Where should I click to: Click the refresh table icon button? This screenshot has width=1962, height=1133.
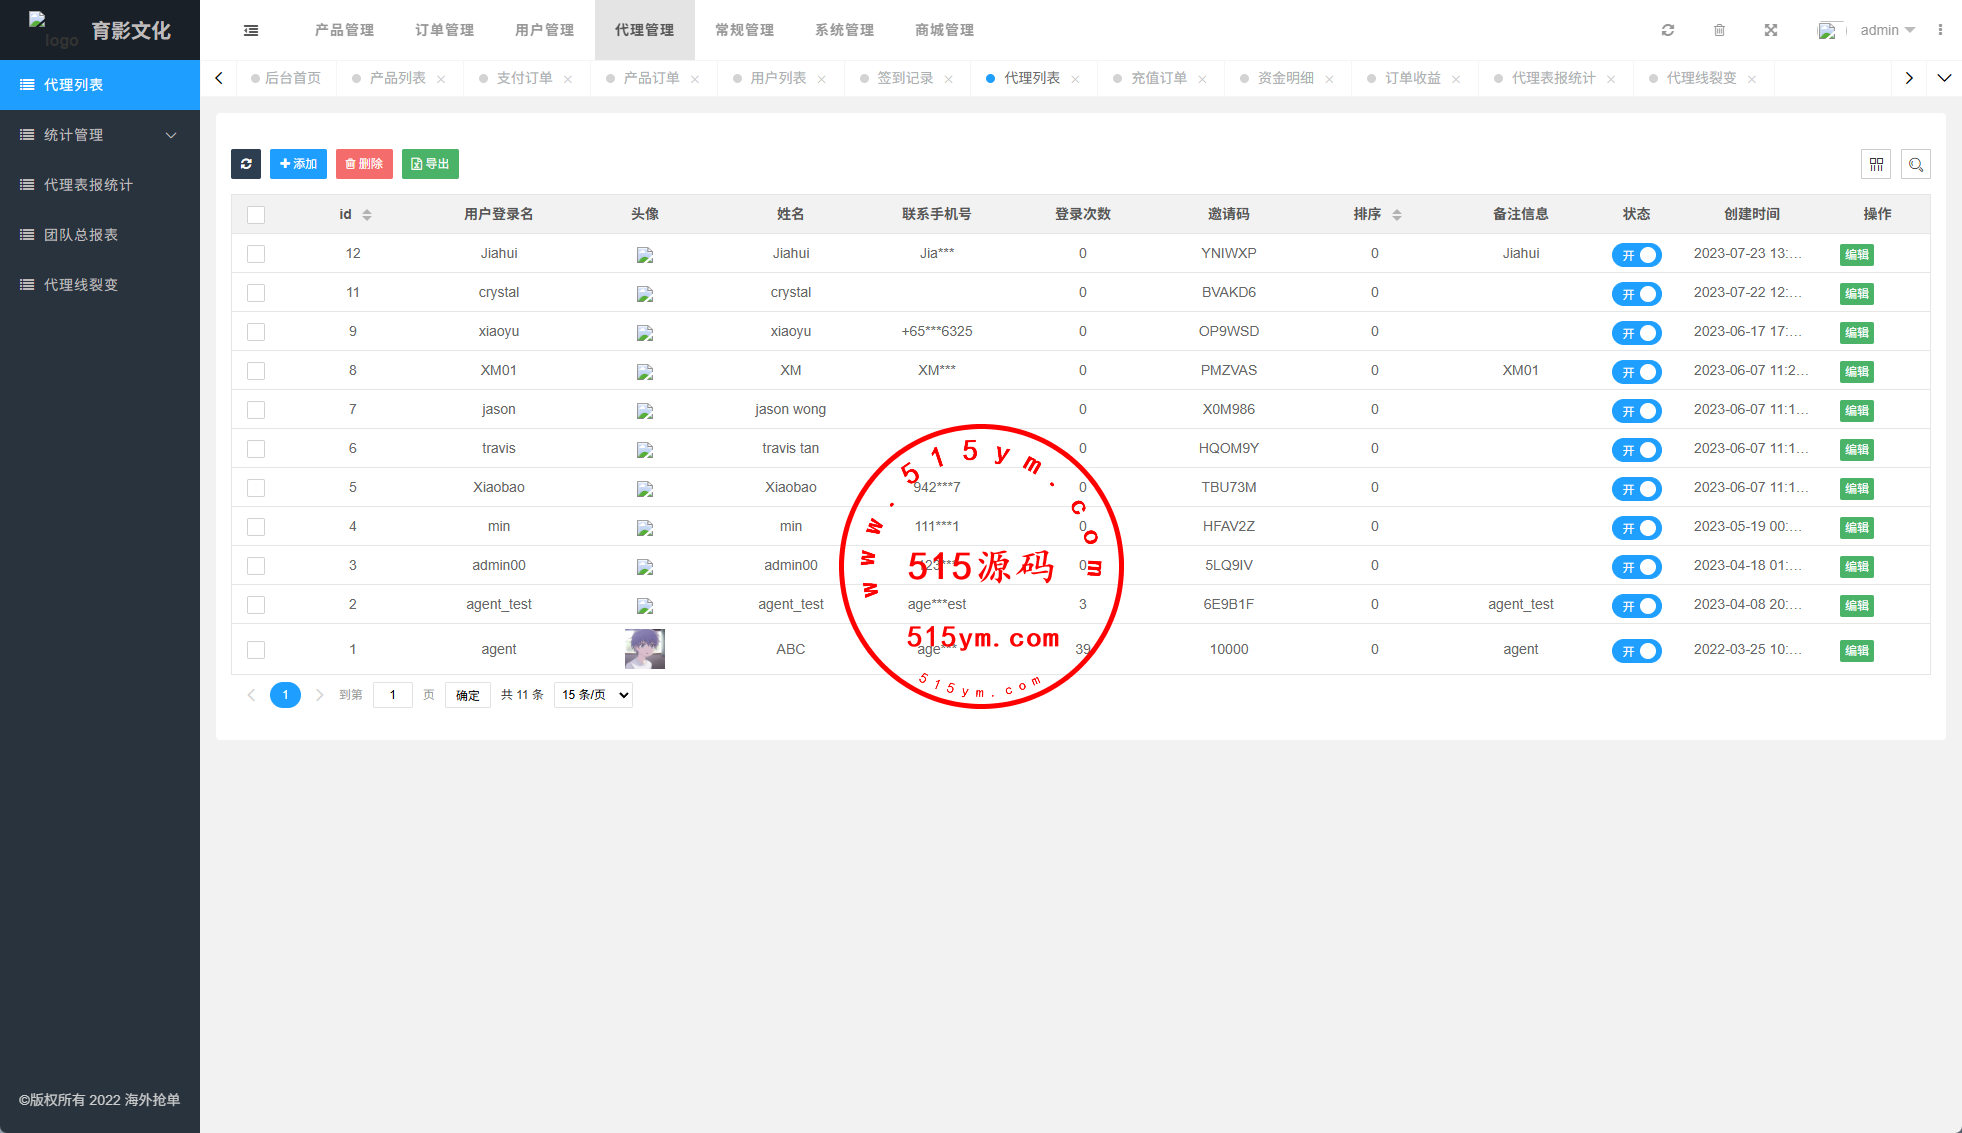[x=246, y=164]
